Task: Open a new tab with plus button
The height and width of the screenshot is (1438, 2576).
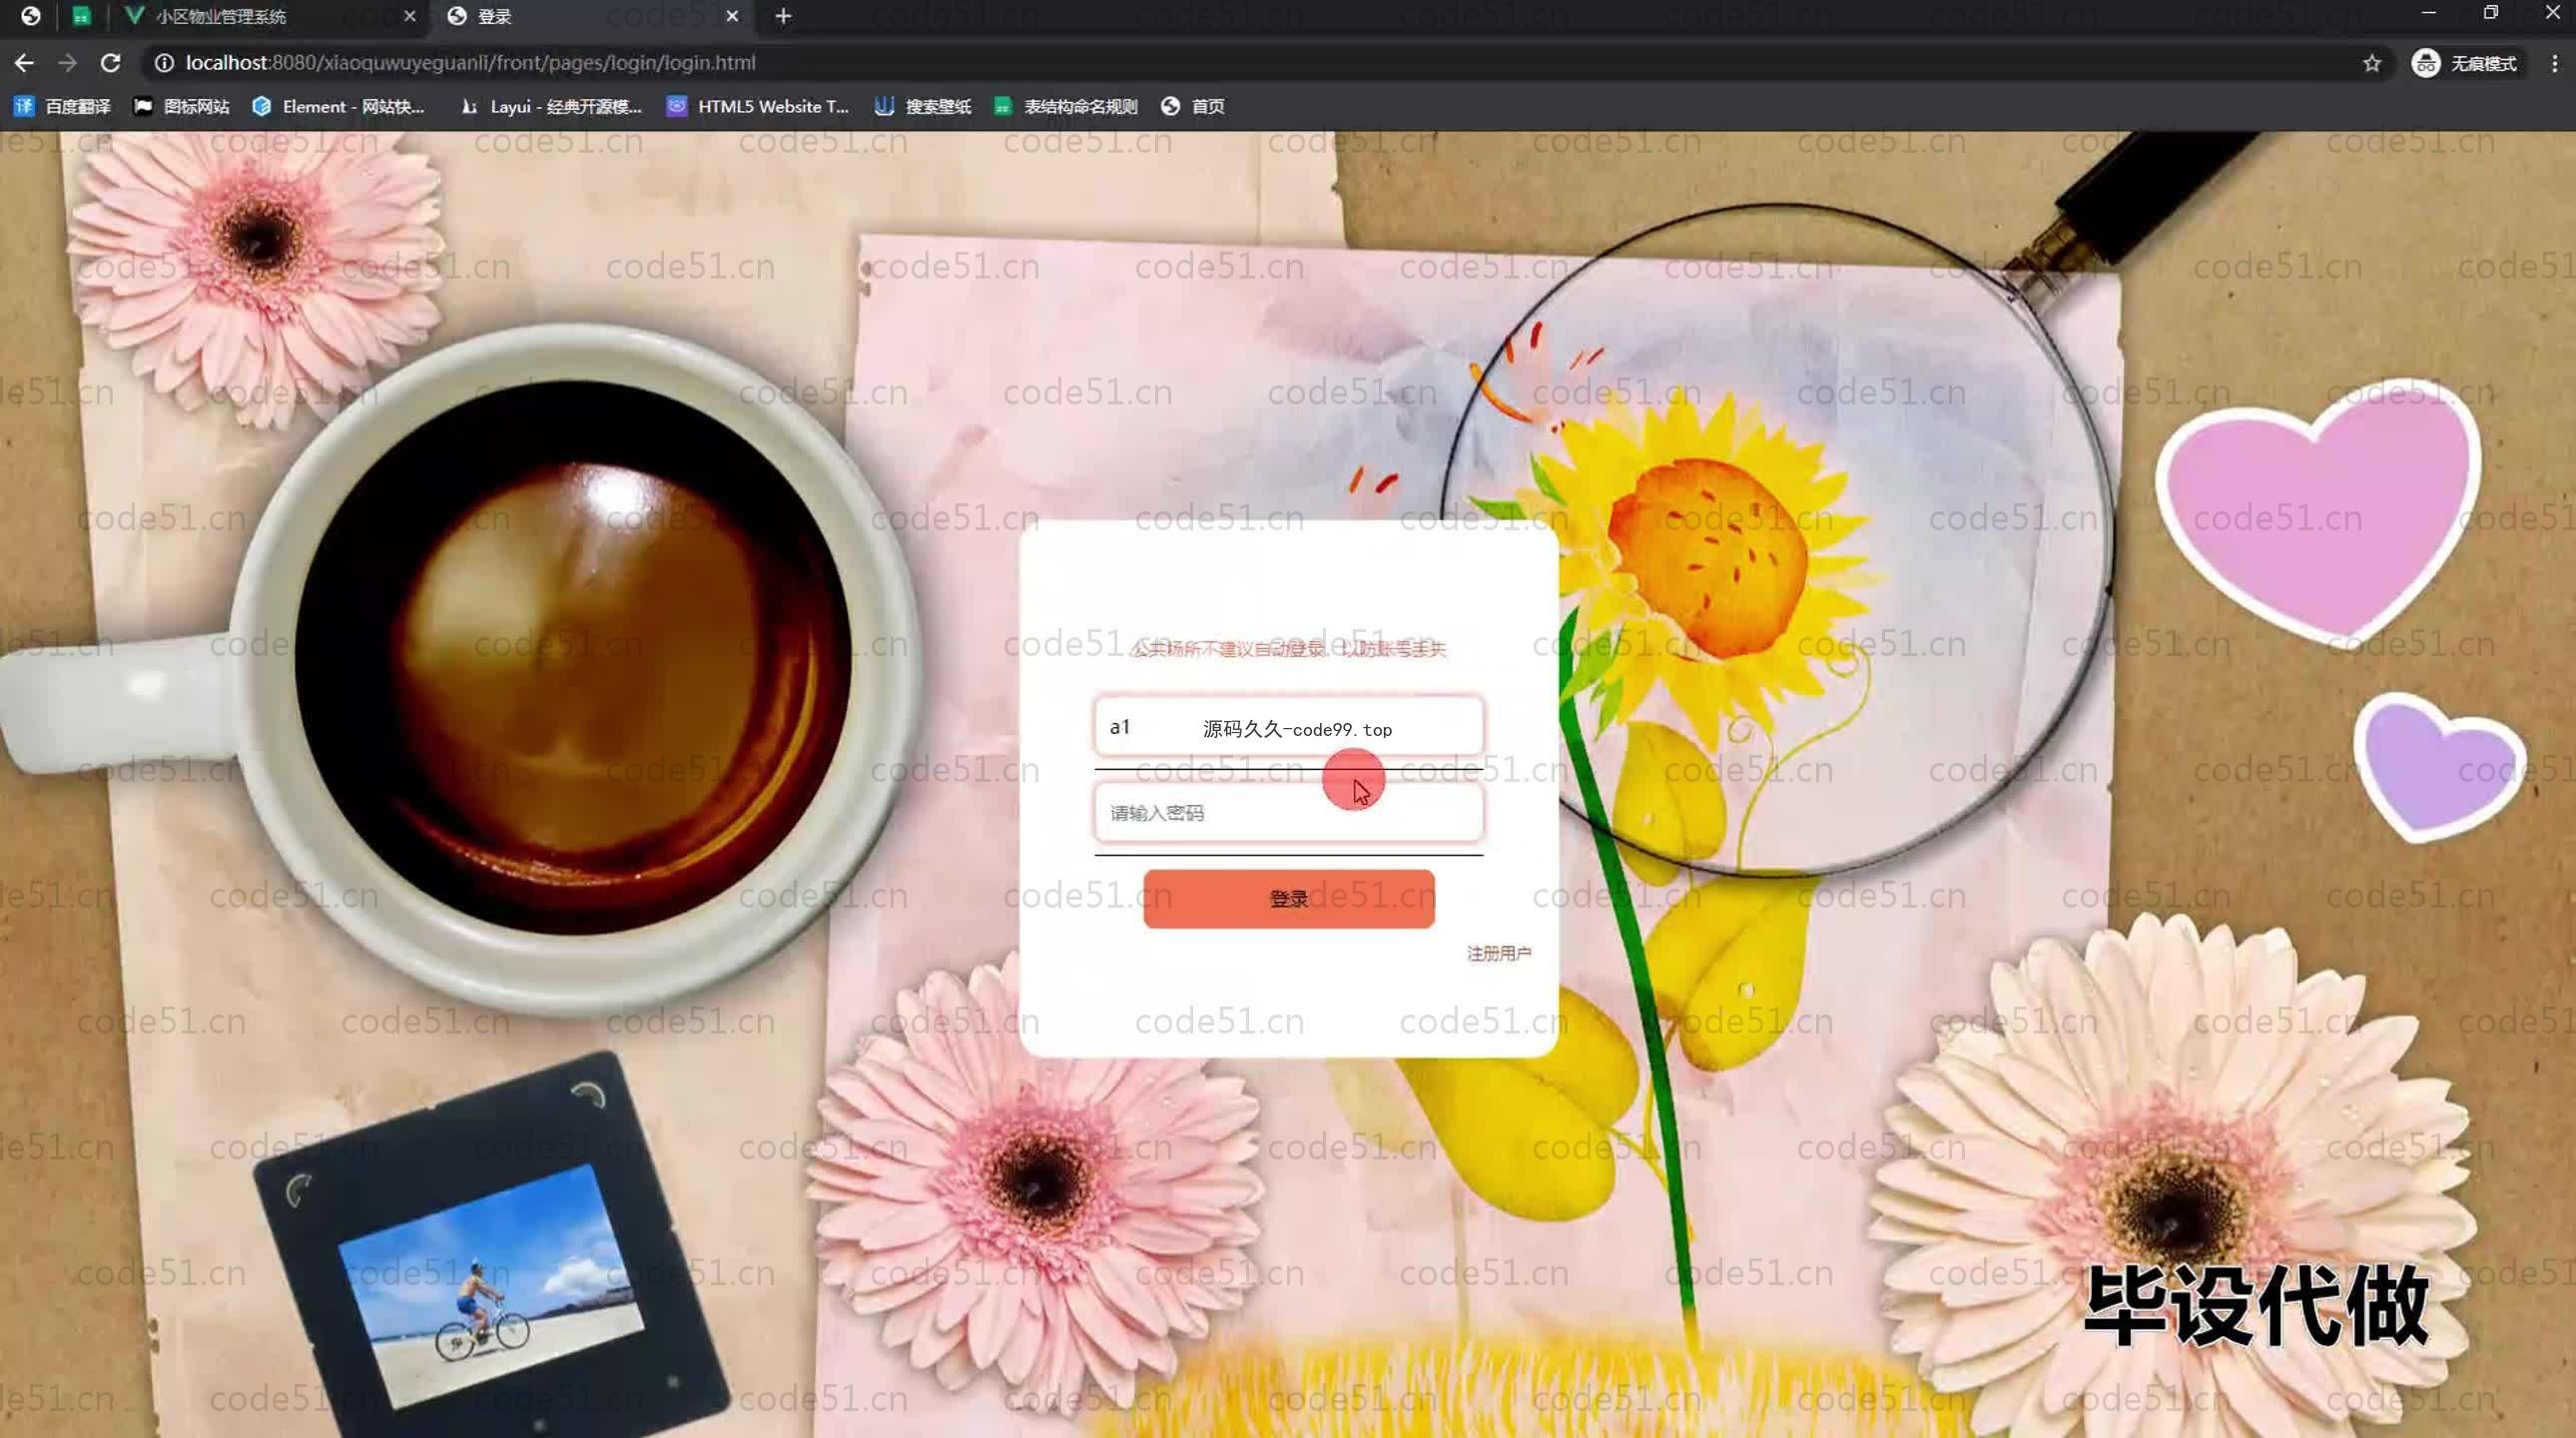Action: click(783, 16)
